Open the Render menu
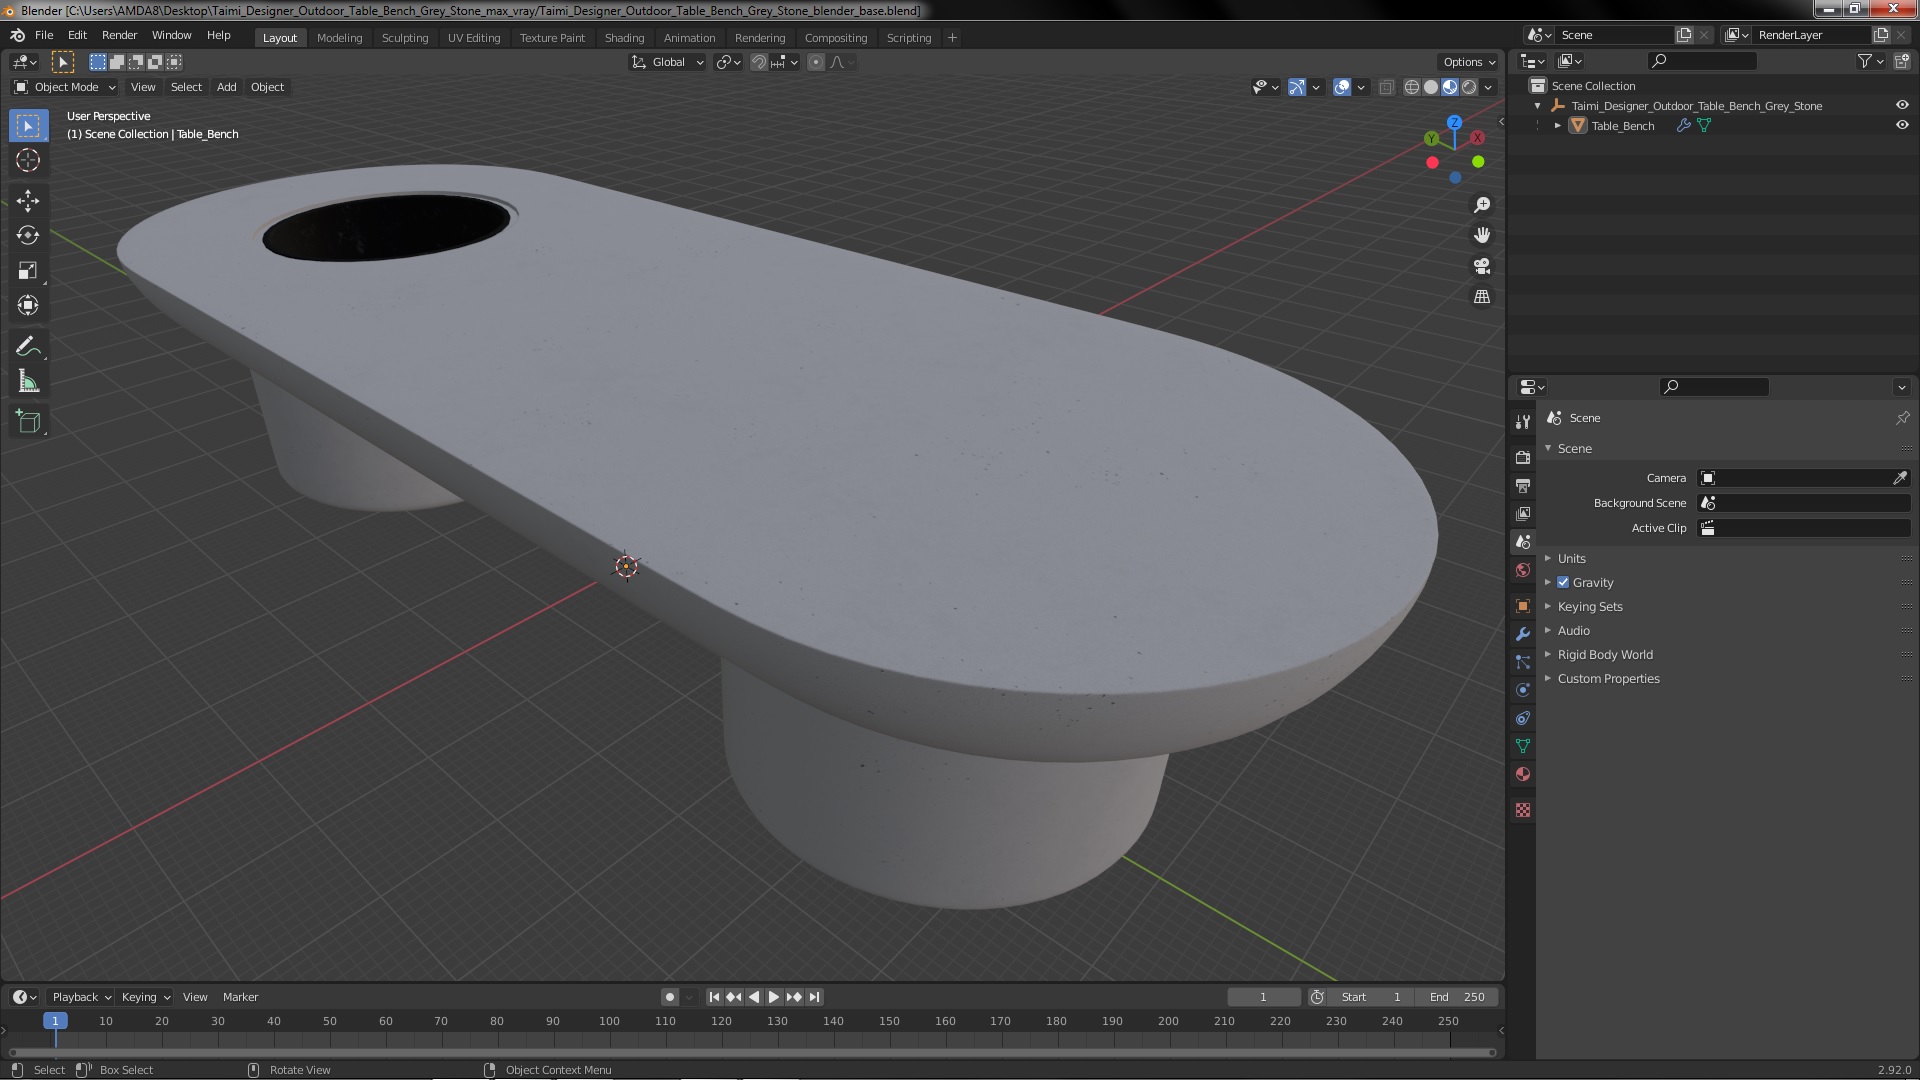 click(x=119, y=35)
